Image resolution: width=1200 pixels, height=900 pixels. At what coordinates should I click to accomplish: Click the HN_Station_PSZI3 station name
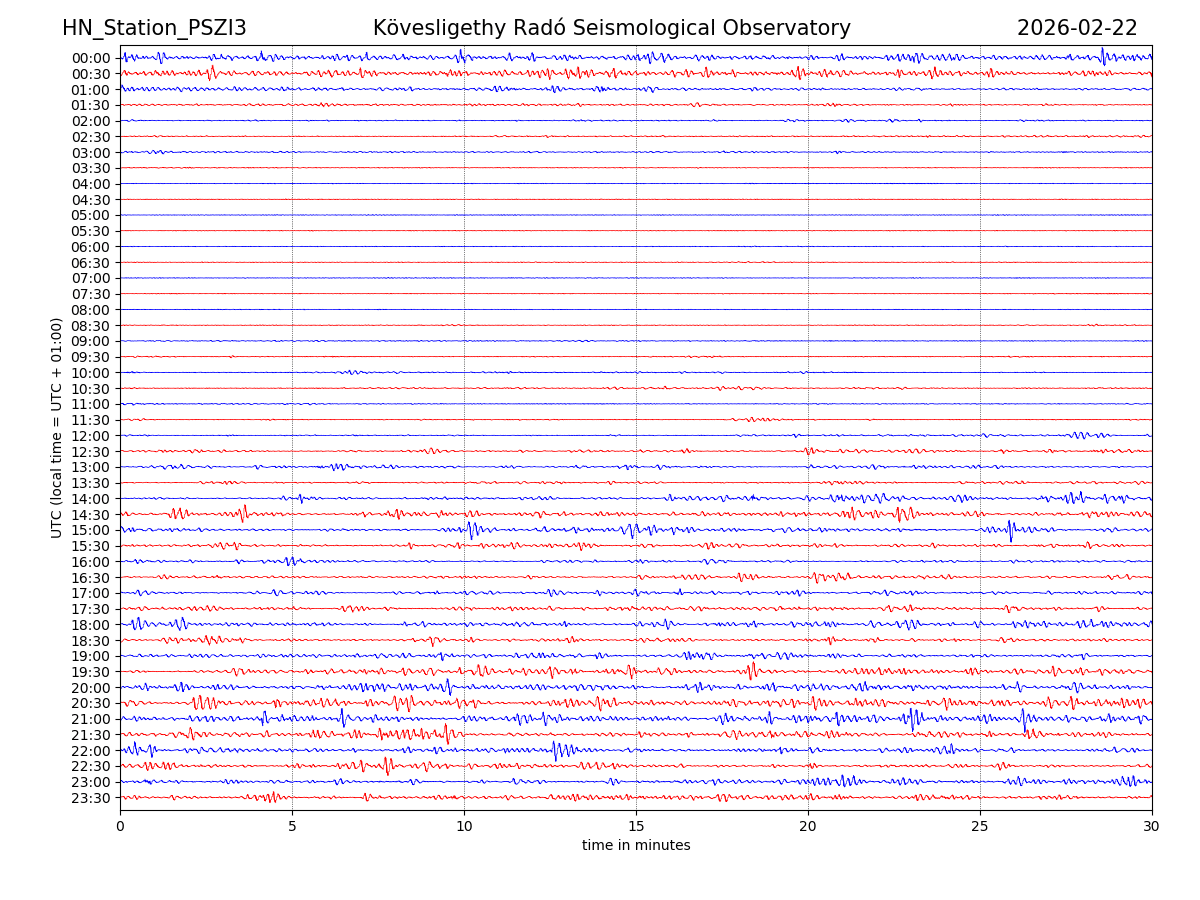click(154, 29)
